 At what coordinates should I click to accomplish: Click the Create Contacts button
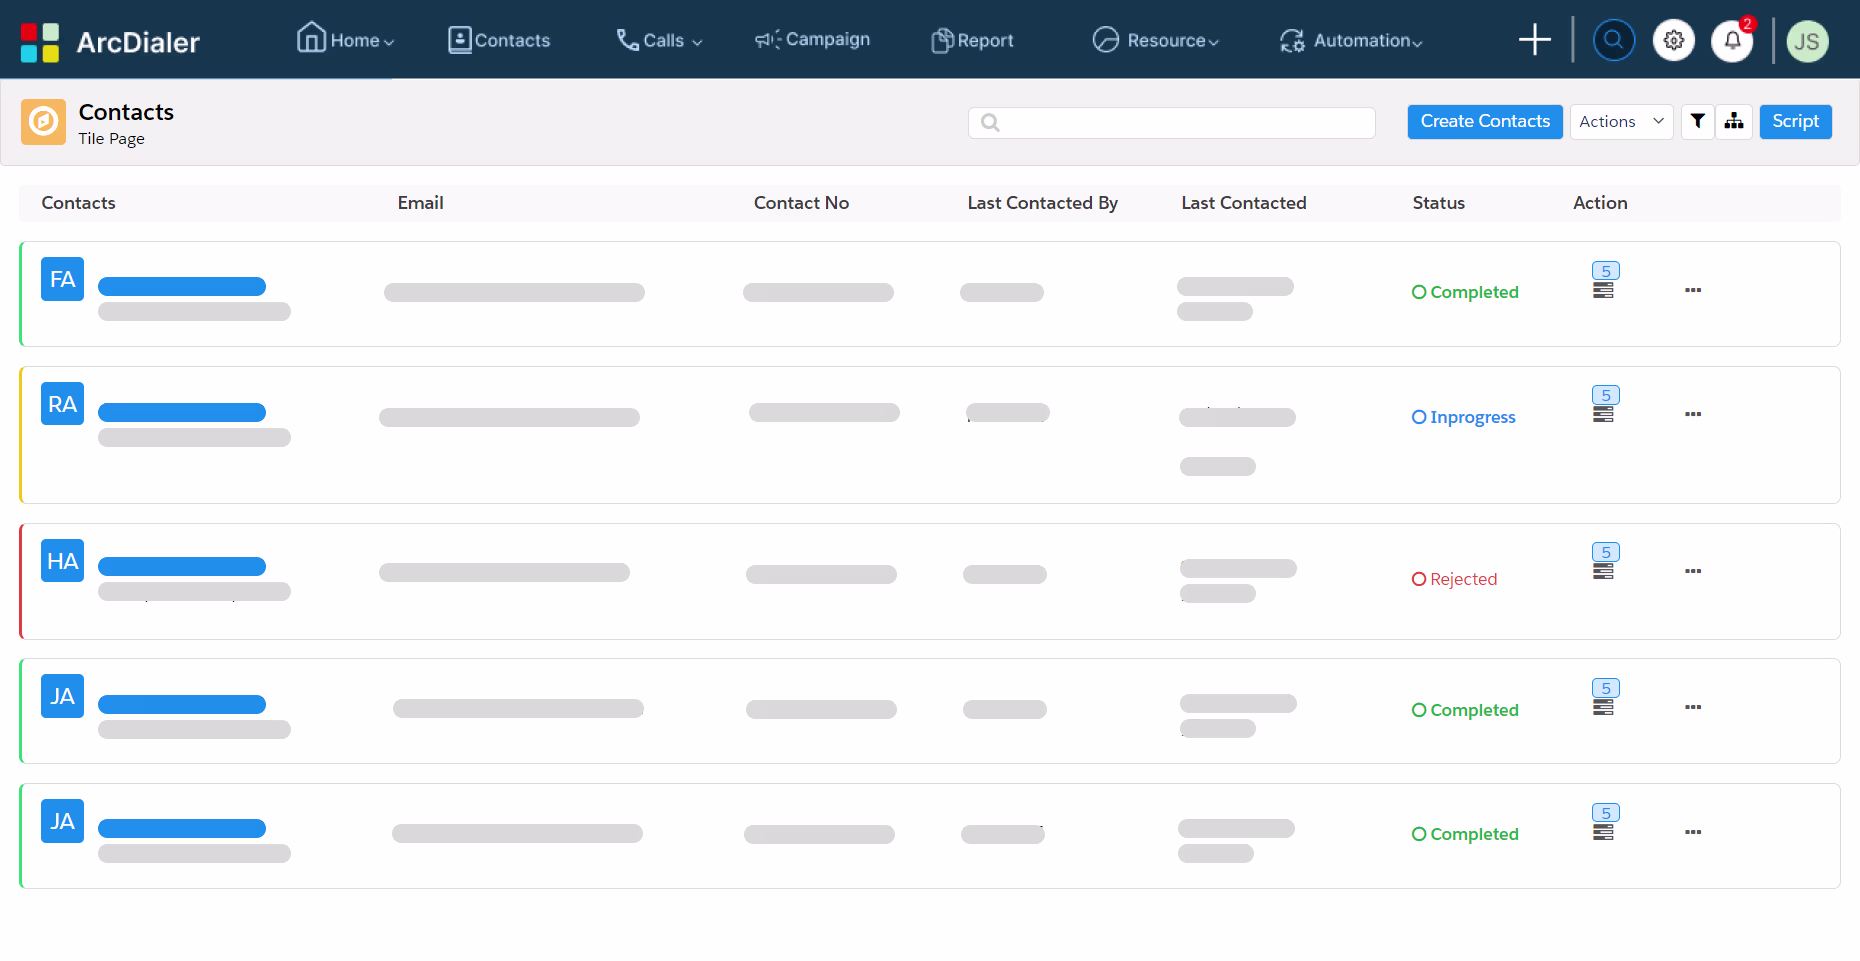(x=1485, y=121)
